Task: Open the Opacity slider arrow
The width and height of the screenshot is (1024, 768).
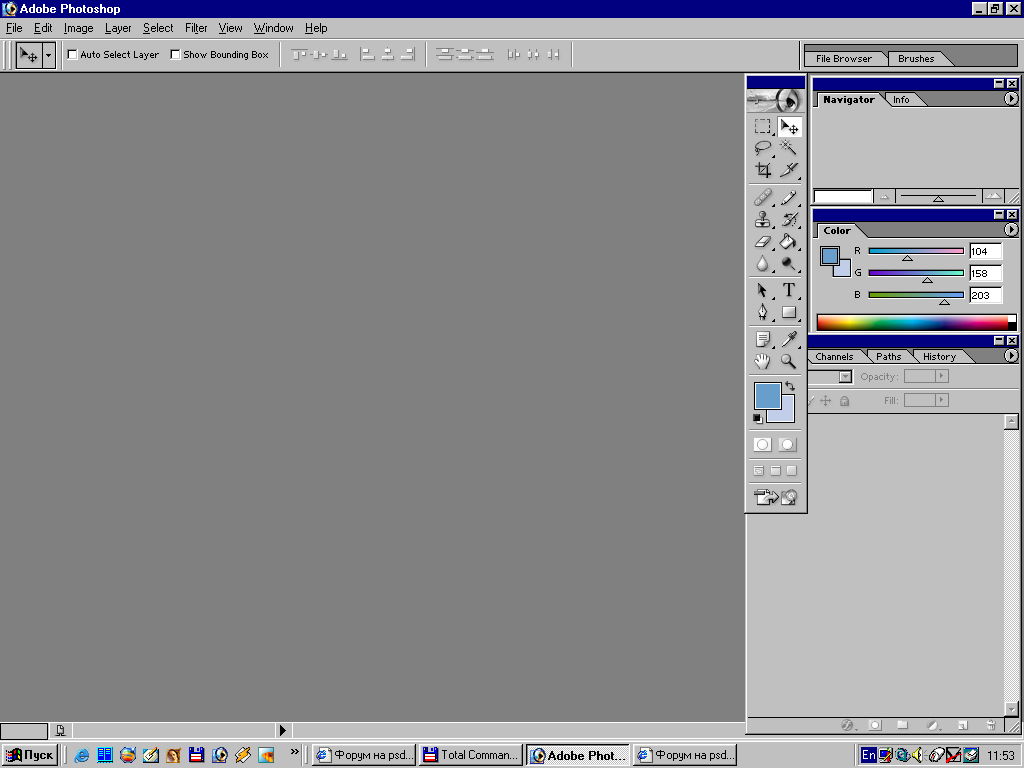Action: click(942, 376)
